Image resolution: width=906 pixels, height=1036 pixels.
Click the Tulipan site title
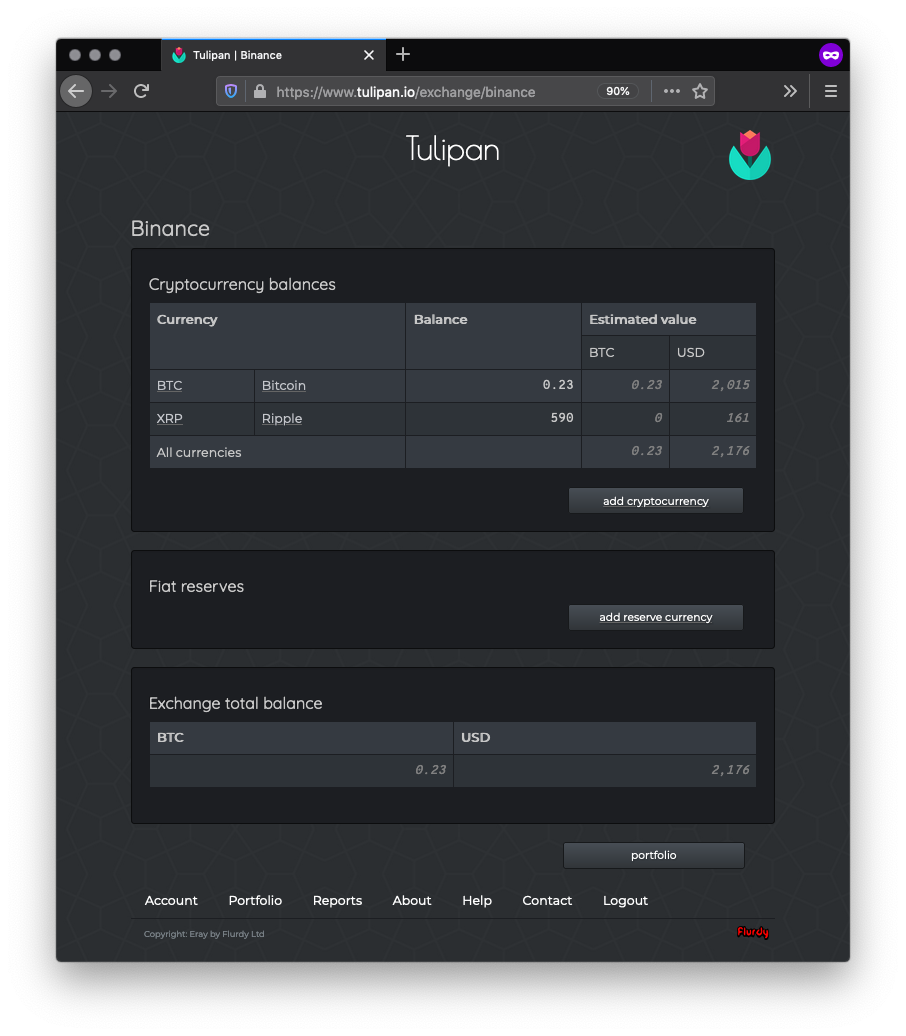click(453, 149)
